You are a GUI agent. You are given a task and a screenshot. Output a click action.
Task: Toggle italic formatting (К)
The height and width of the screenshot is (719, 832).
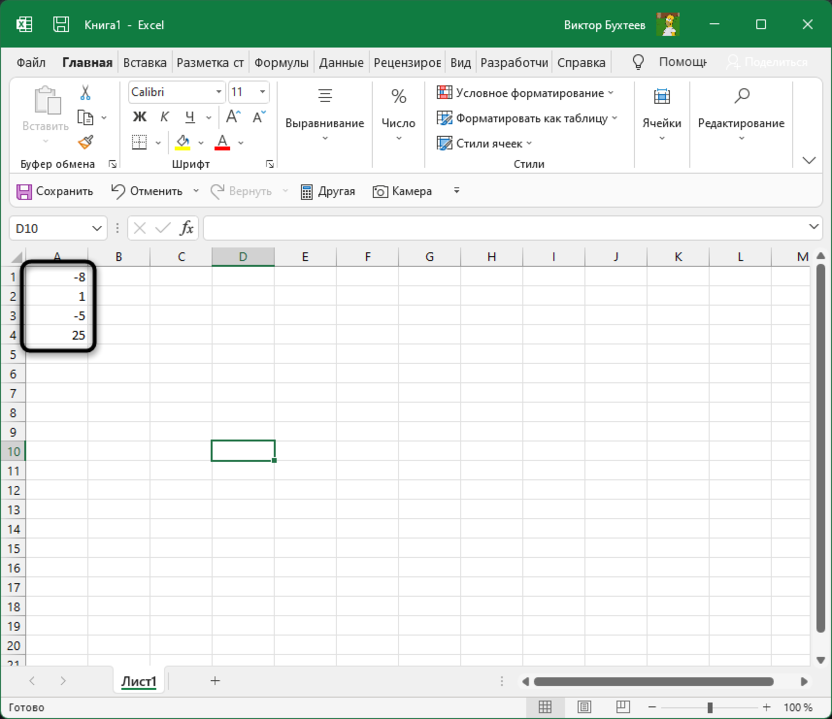(x=165, y=117)
